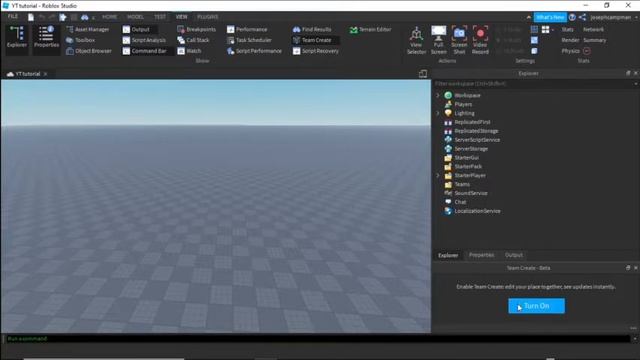Screen dimensions: 640x360
Task: Open the FILE menu
Action: pyautogui.click(x=13, y=17)
